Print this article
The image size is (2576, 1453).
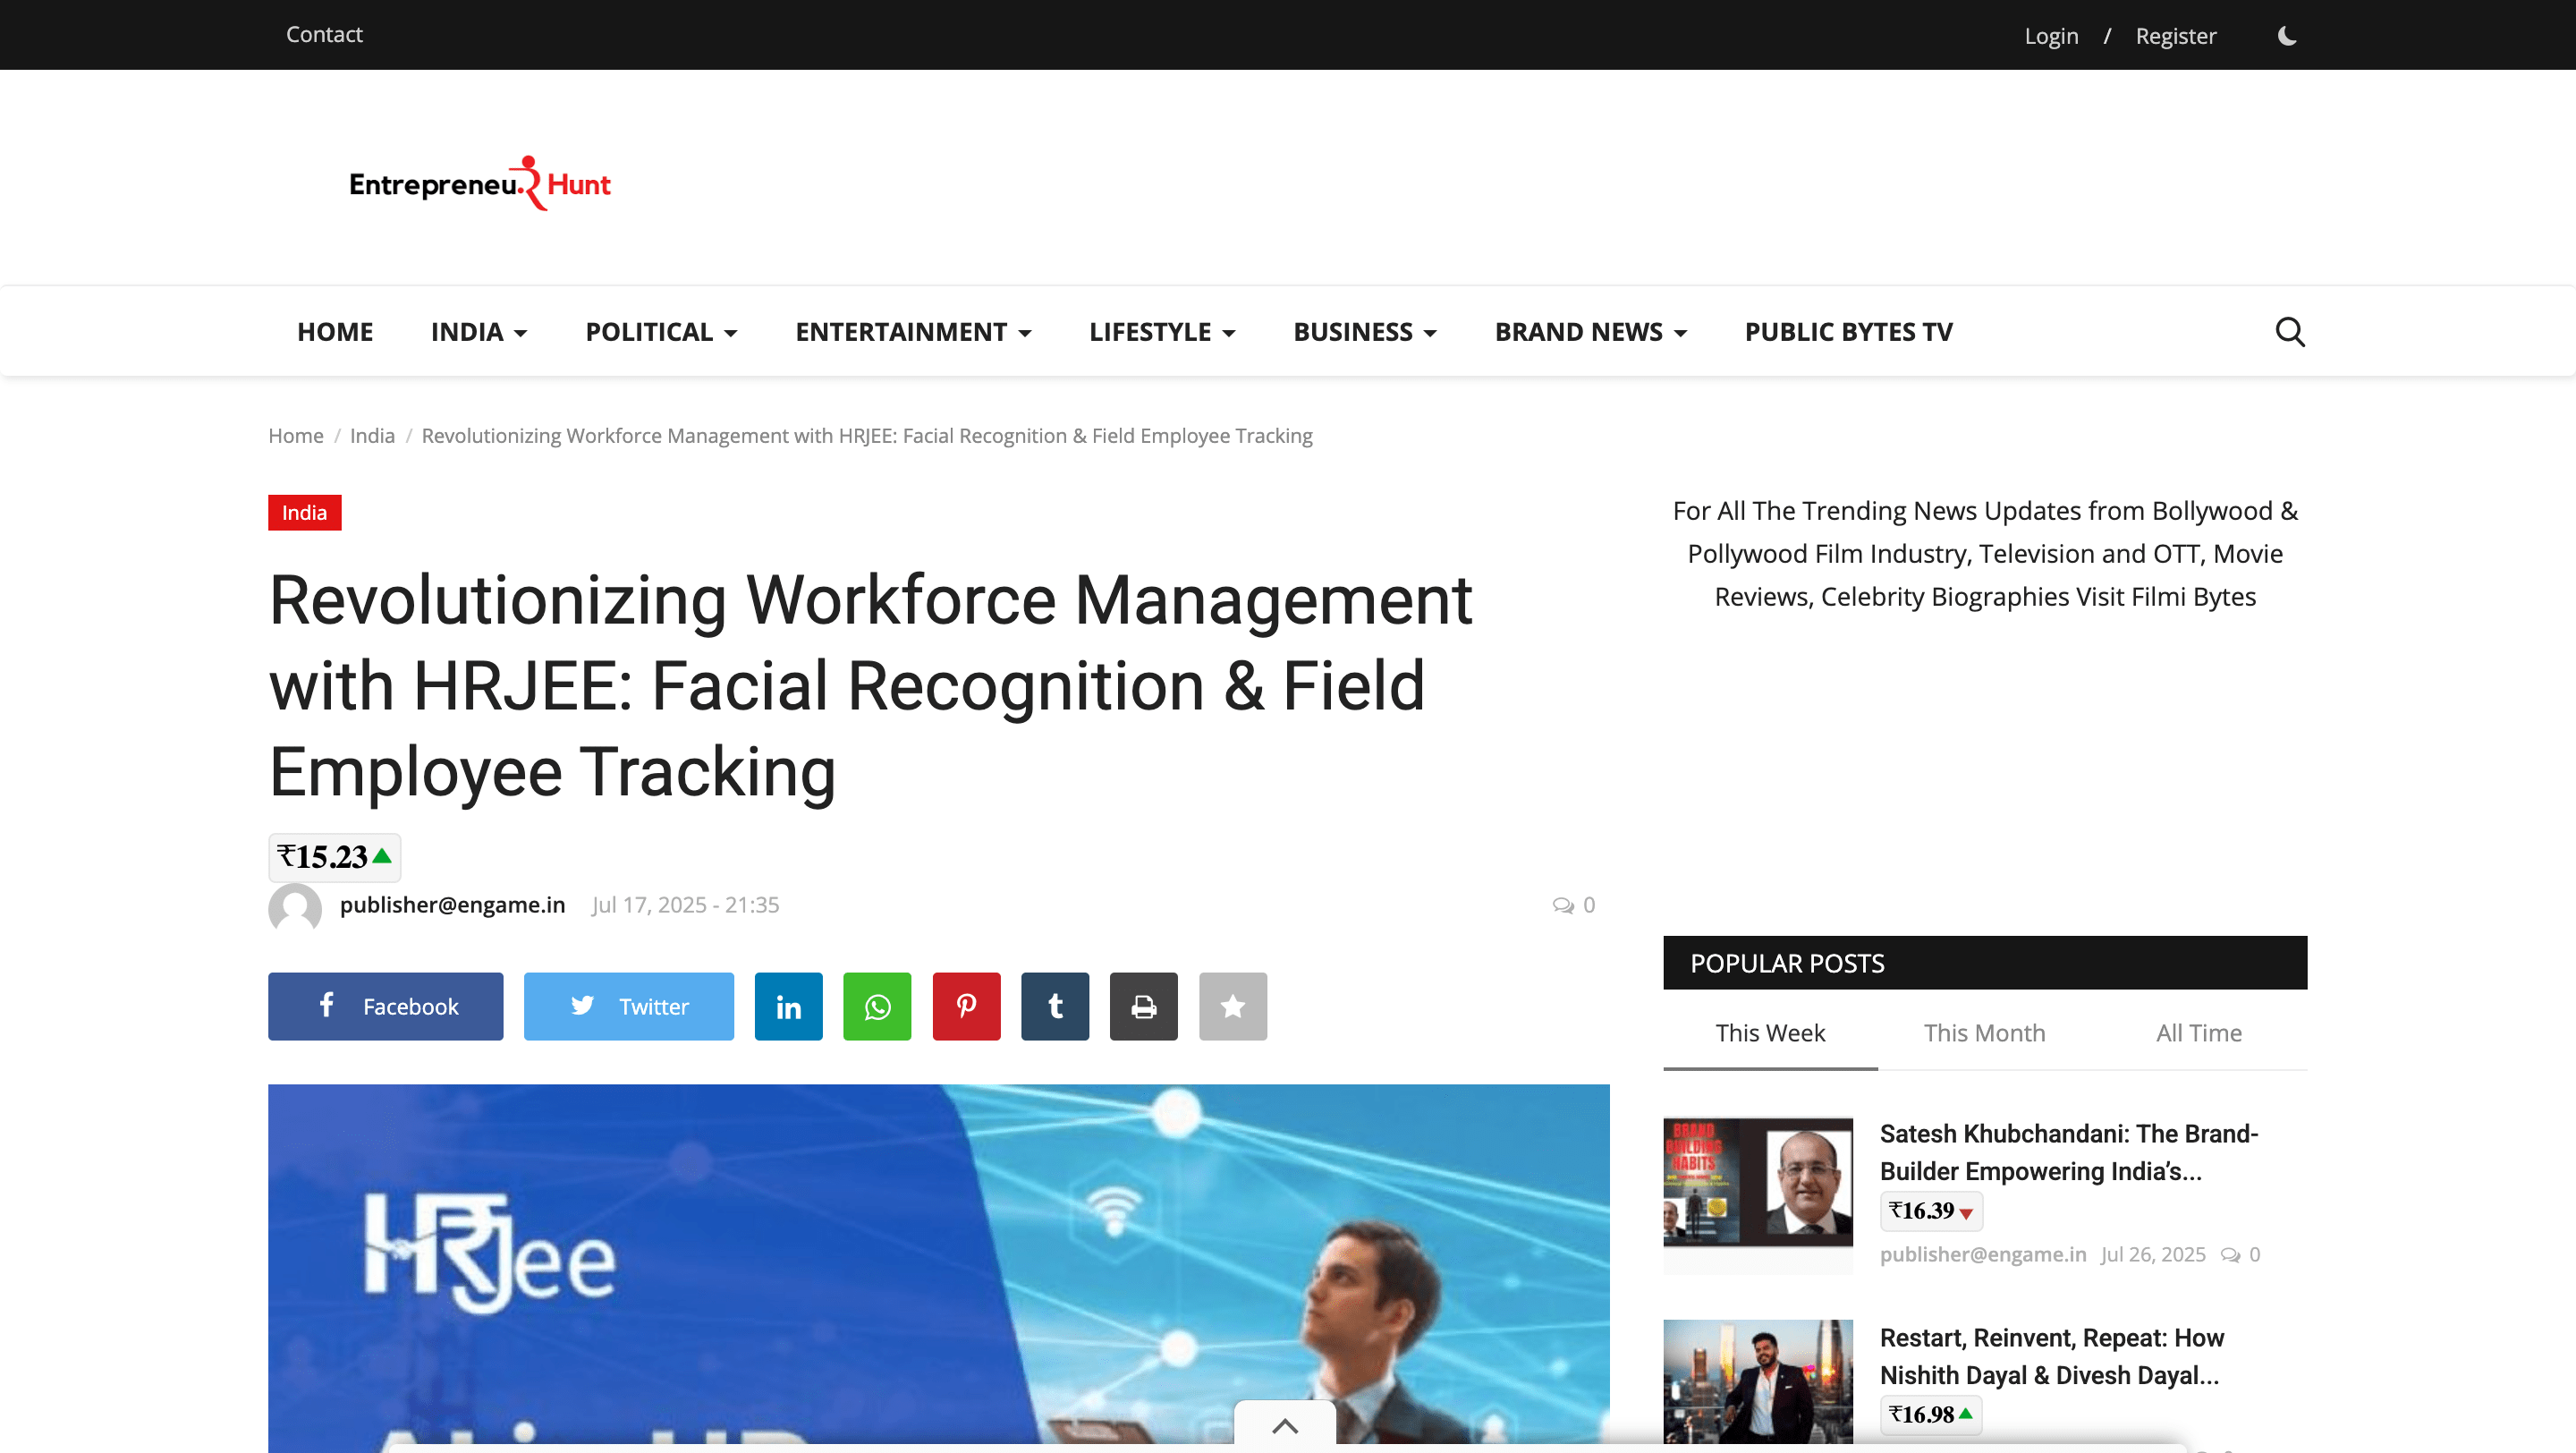click(x=1143, y=1006)
